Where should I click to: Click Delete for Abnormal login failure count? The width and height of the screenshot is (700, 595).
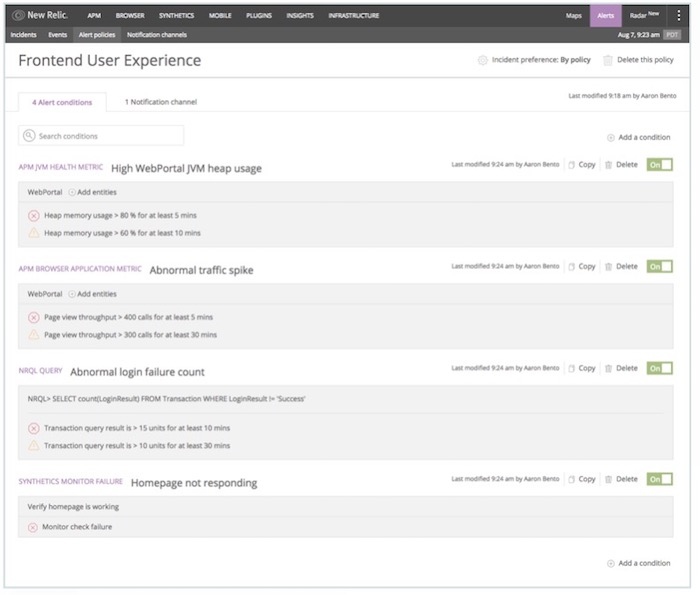(x=627, y=368)
